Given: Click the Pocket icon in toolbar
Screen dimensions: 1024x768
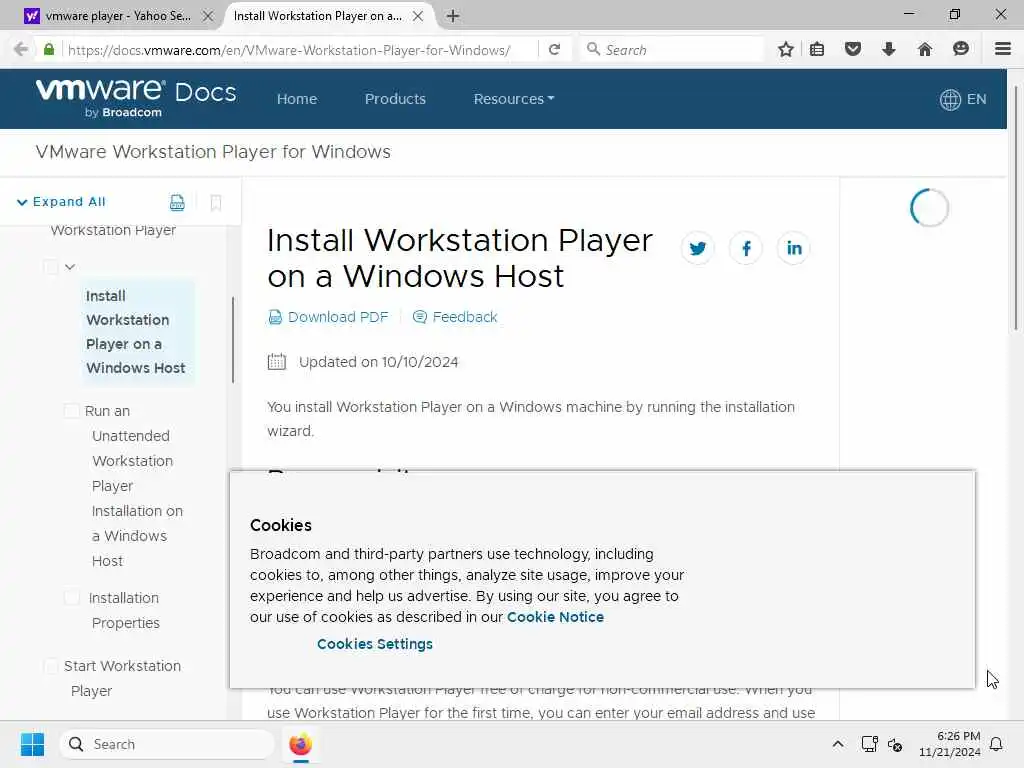Looking at the screenshot, I should (x=853, y=49).
